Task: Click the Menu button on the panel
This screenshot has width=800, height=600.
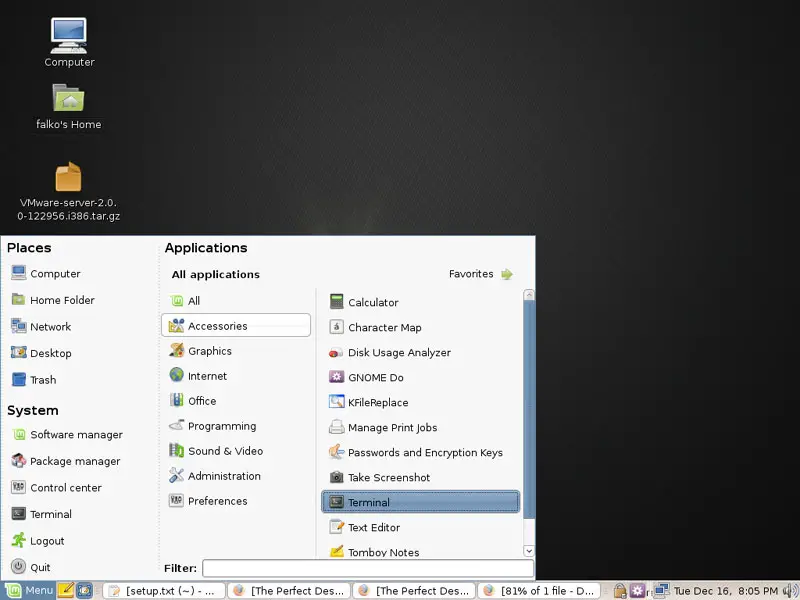Action: click(29, 590)
